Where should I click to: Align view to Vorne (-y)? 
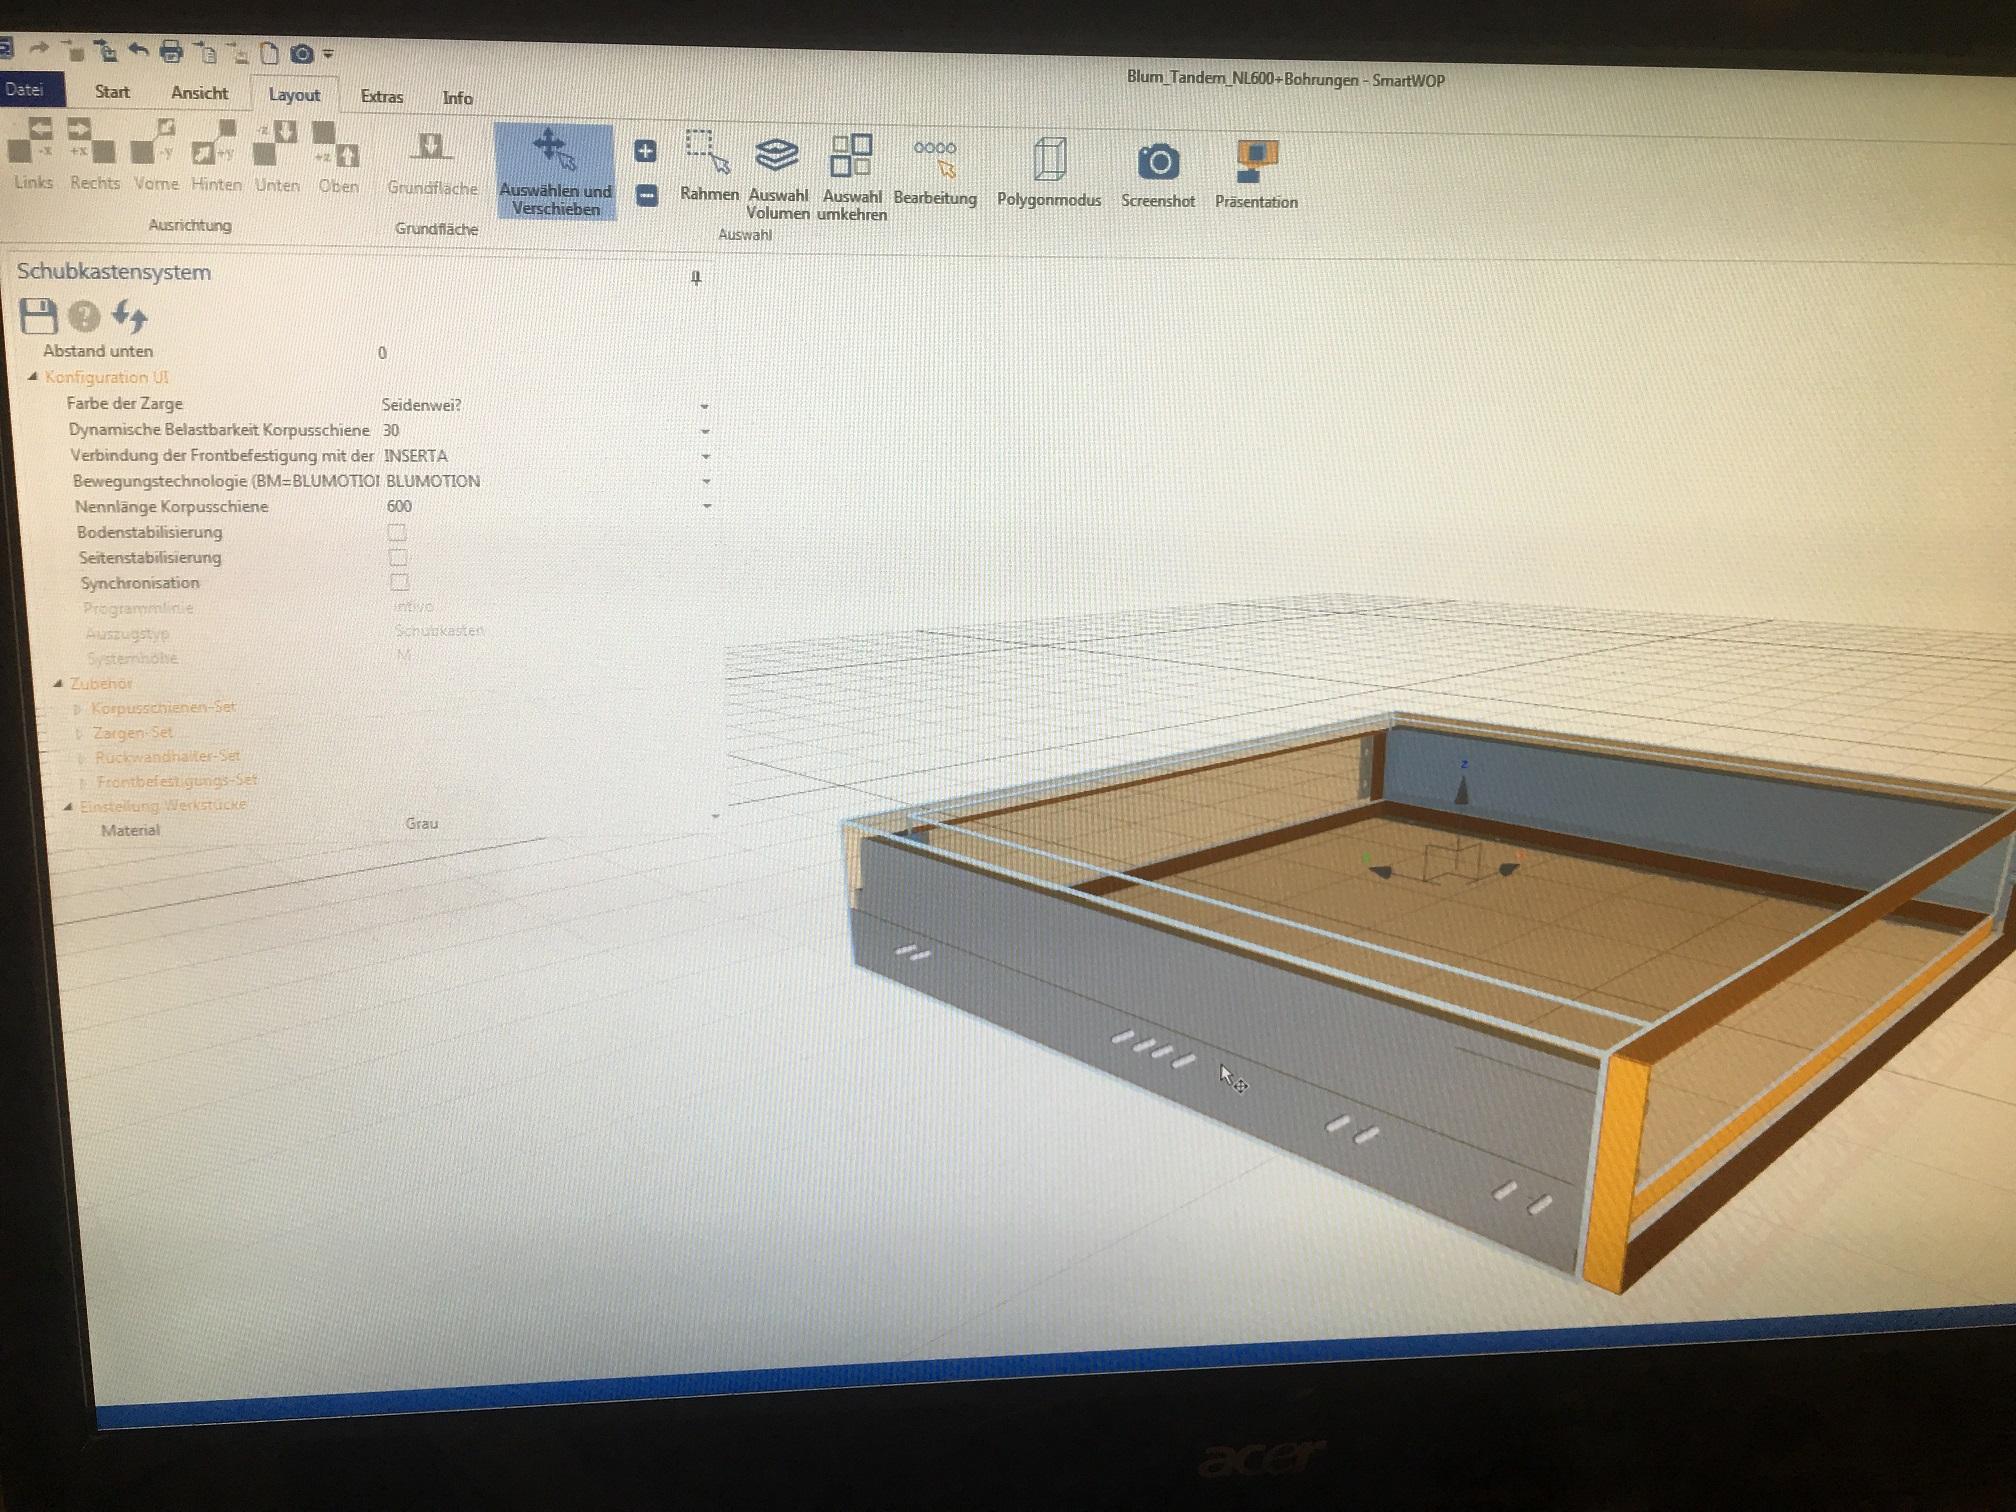pyautogui.click(x=156, y=156)
